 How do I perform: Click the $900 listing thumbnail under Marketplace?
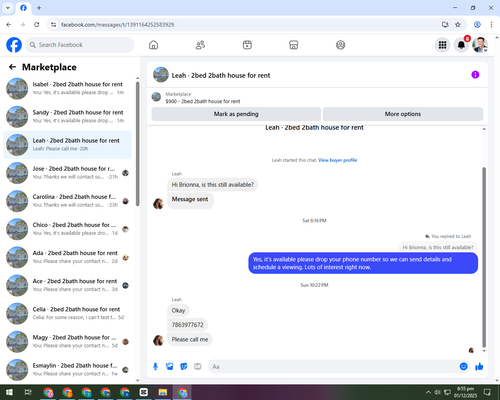[156, 97]
